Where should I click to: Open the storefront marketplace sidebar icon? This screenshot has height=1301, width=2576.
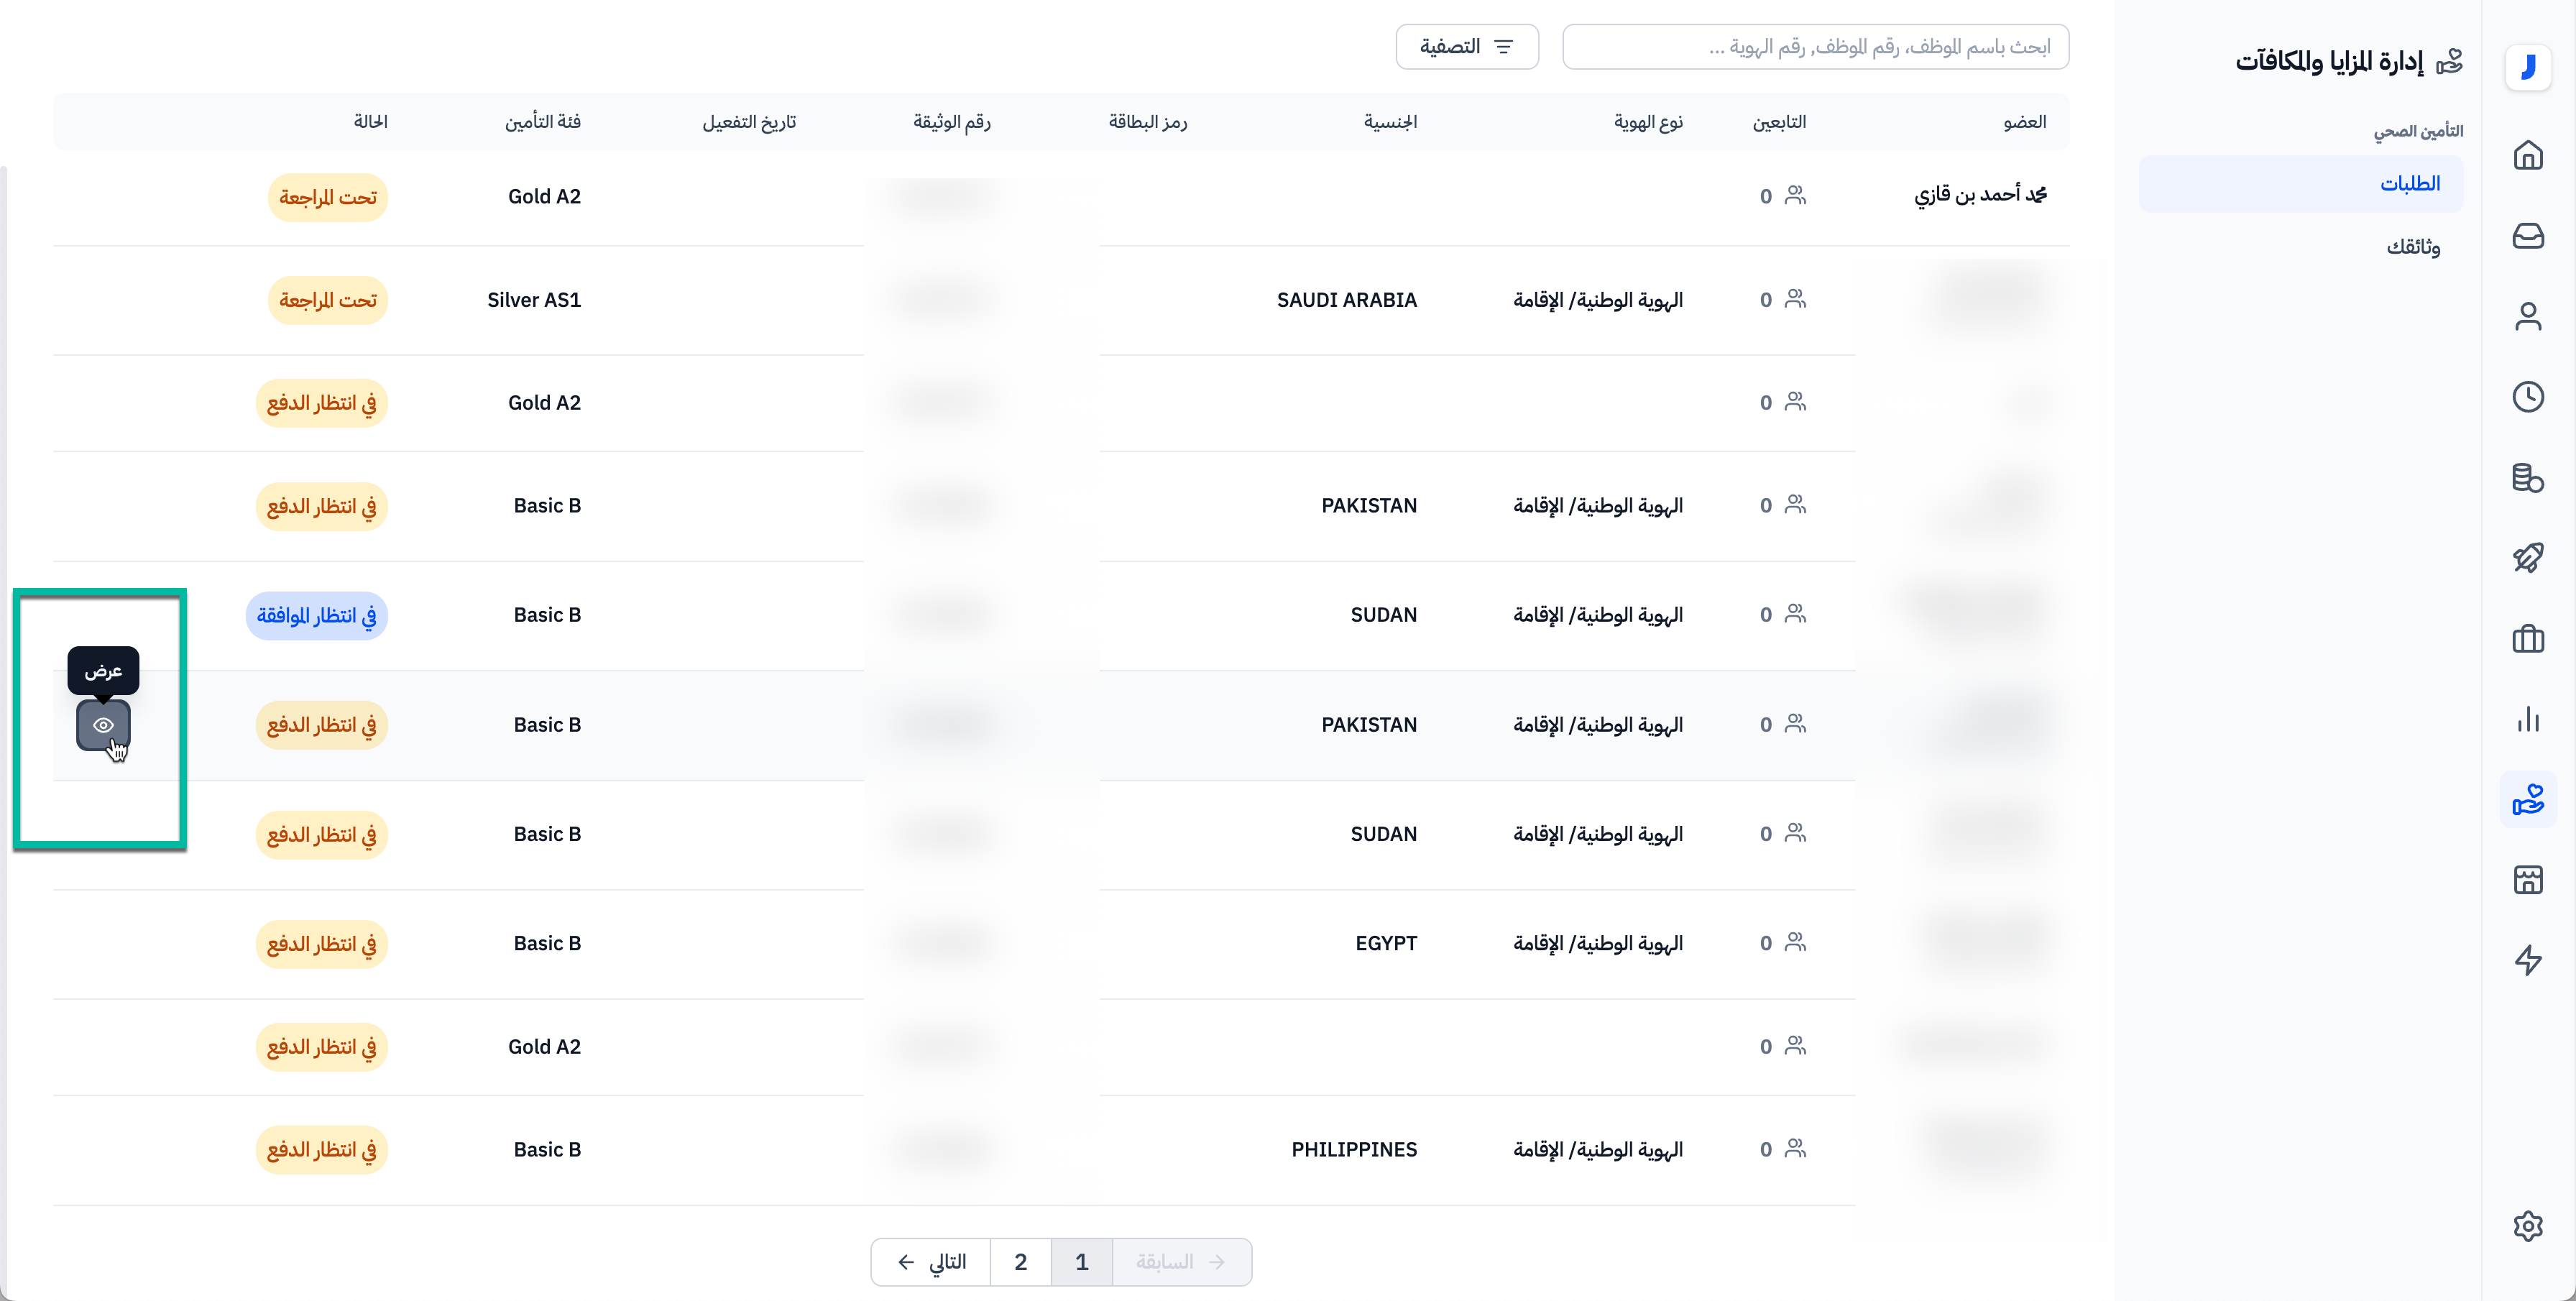click(2527, 880)
